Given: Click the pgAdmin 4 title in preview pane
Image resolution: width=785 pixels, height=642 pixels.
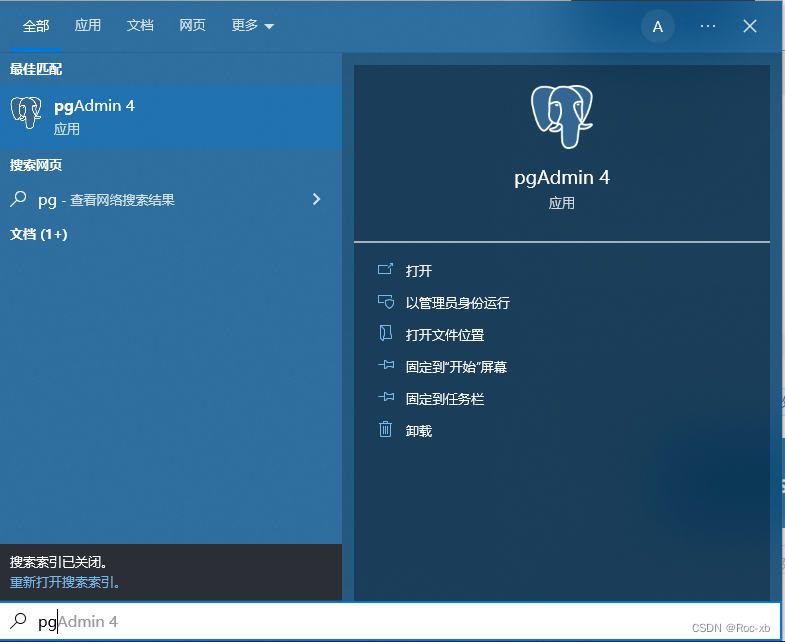Looking at the screenshot, I should [x=562, y=178].
